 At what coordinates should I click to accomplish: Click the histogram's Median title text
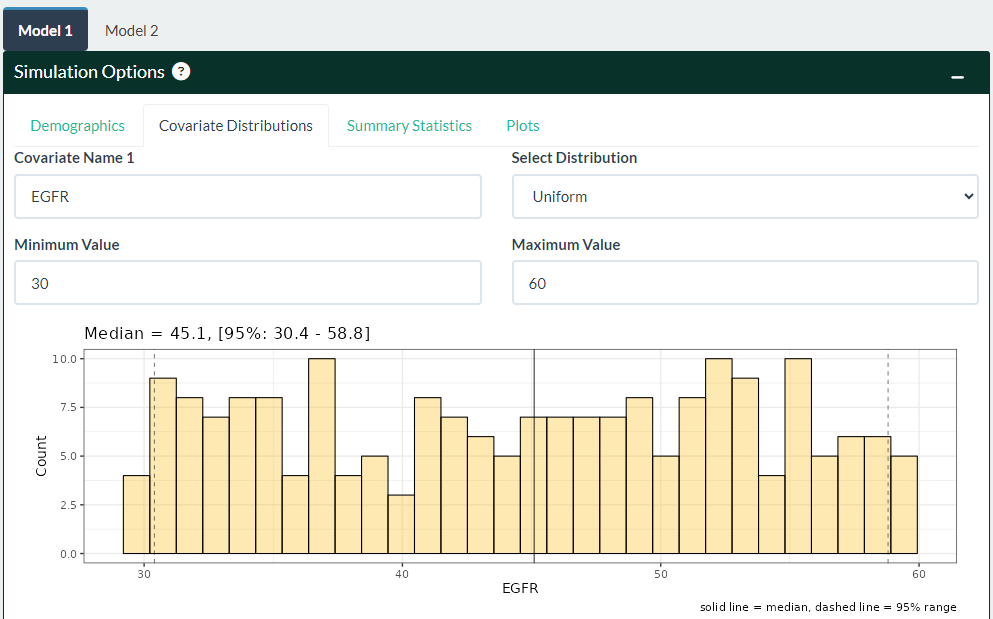[227, 333]
